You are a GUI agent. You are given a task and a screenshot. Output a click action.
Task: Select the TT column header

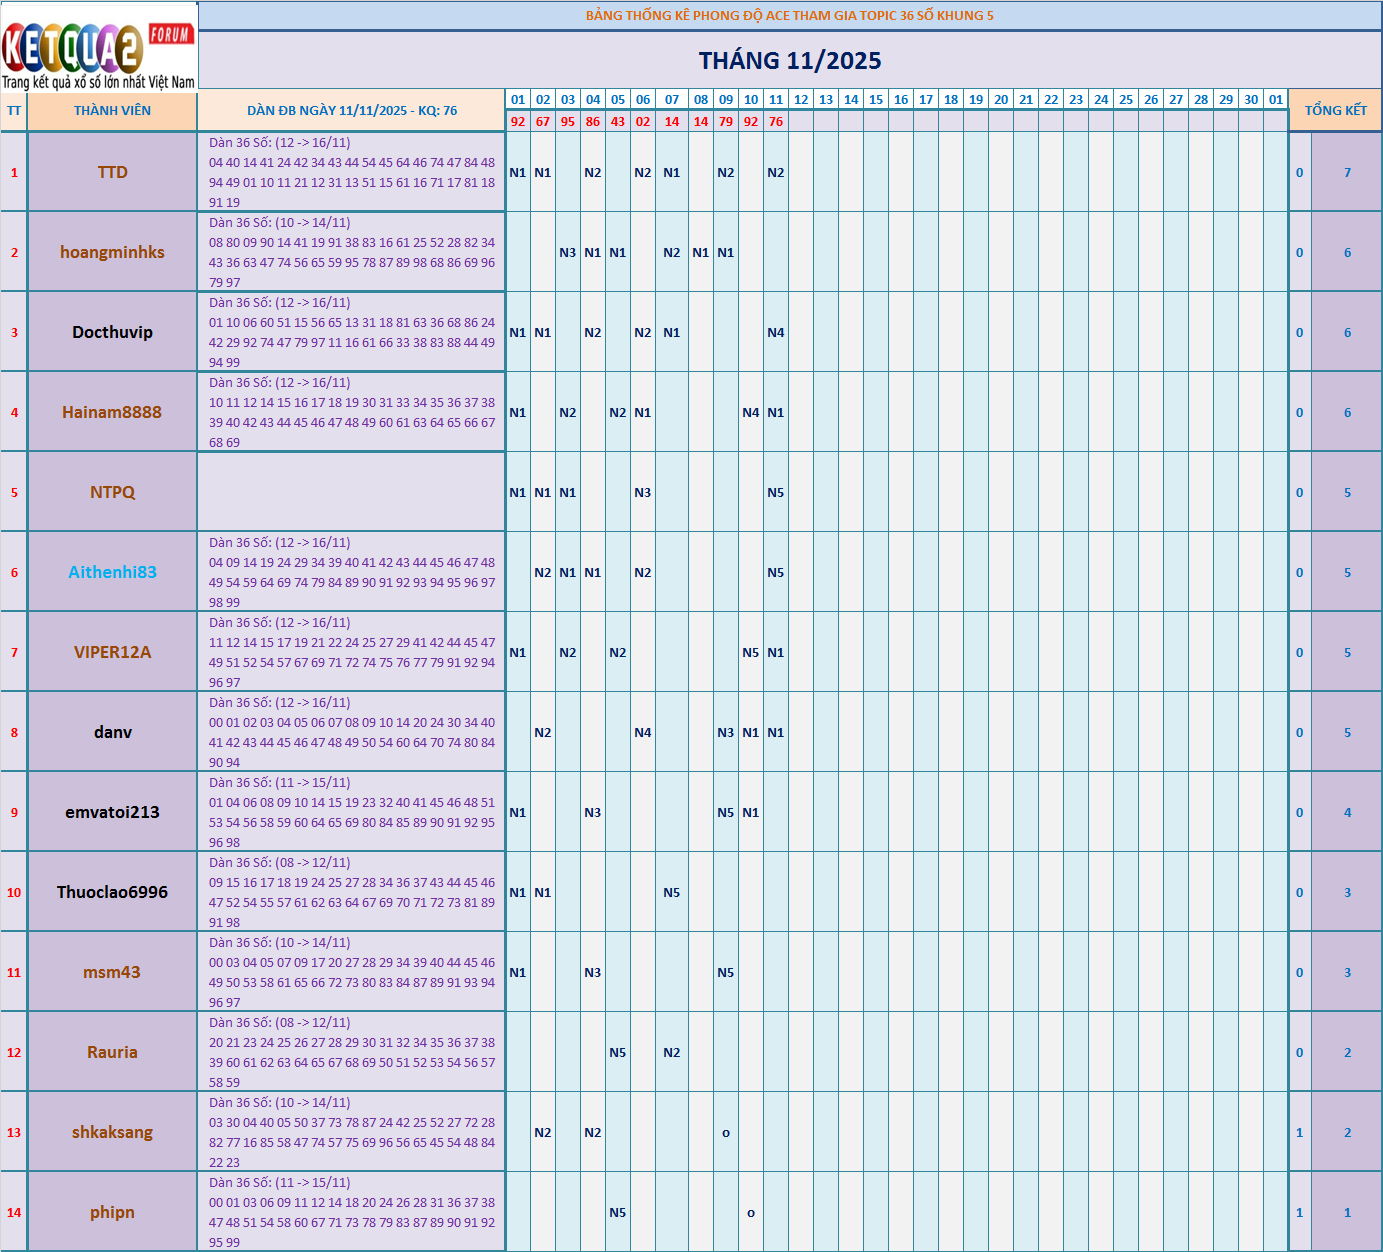pyautogui.click(x=14, y=111)
